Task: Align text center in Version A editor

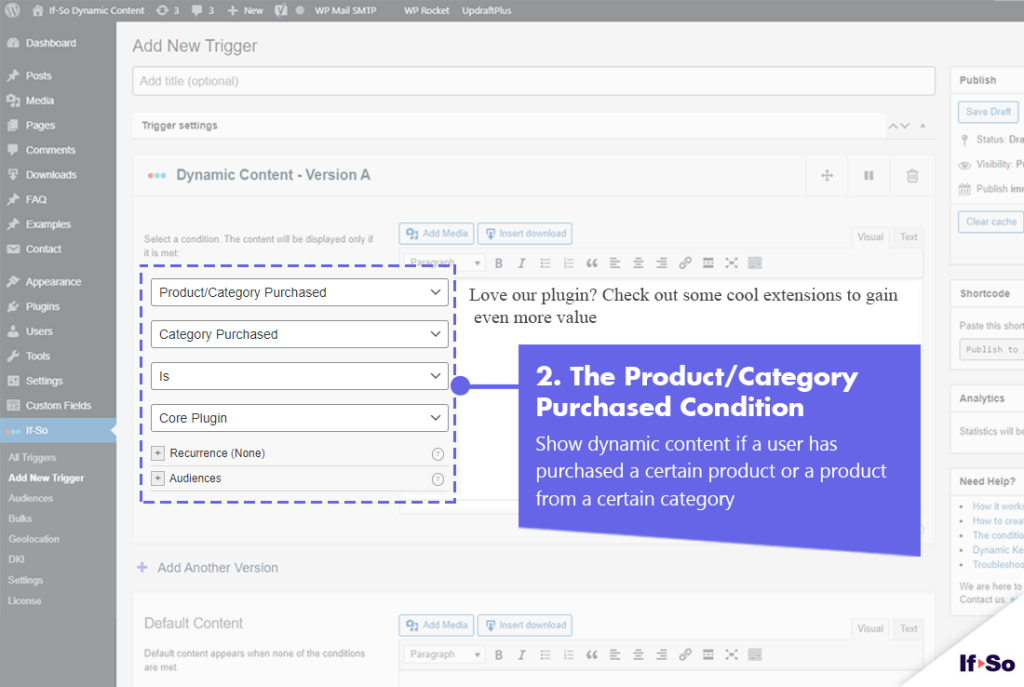Action: tap(638, 263)
